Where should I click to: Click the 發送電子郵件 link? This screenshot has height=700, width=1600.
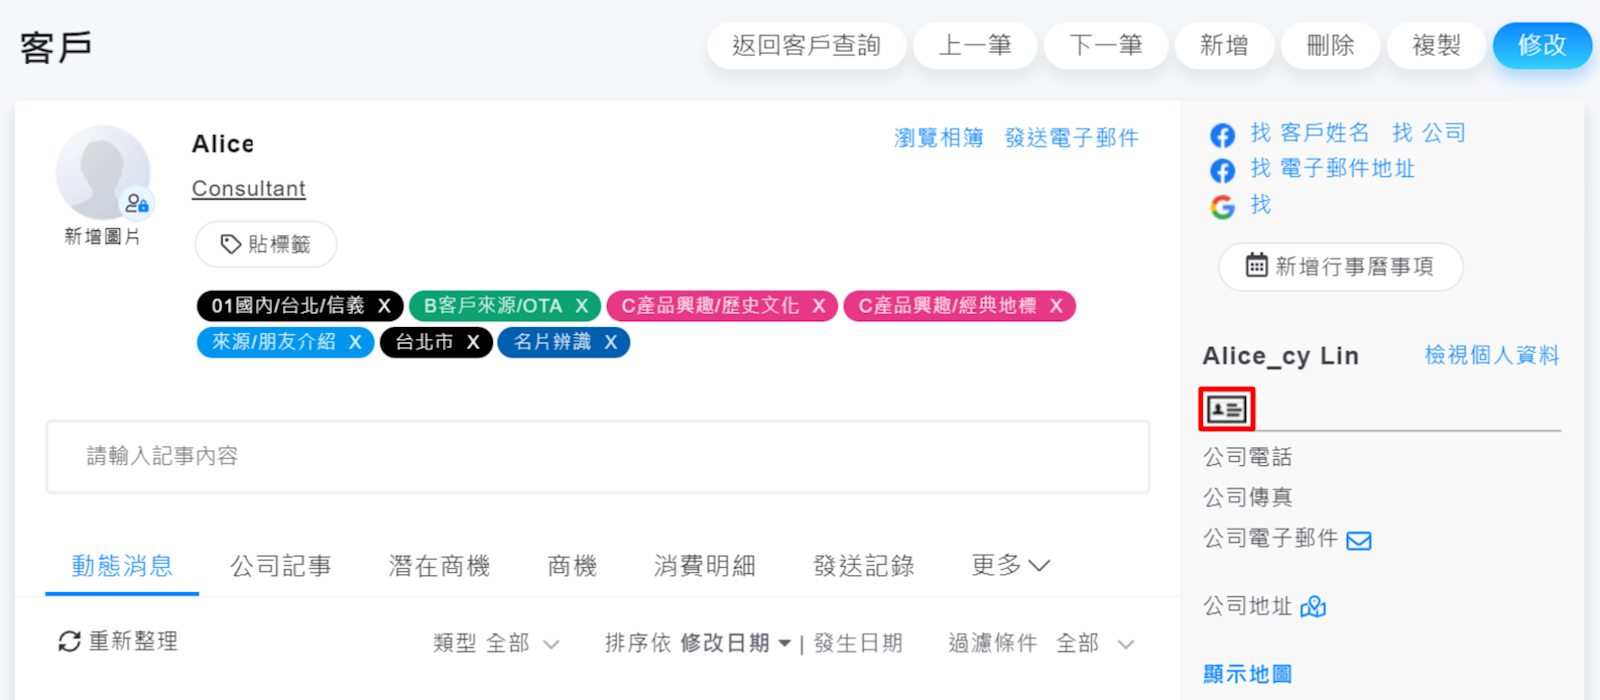point(1071,138)
